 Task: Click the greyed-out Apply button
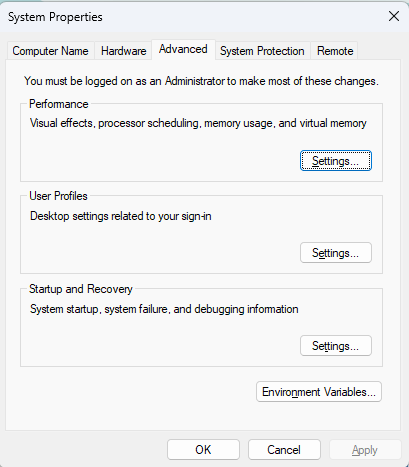pyautogui.click(x=365, y=450)
